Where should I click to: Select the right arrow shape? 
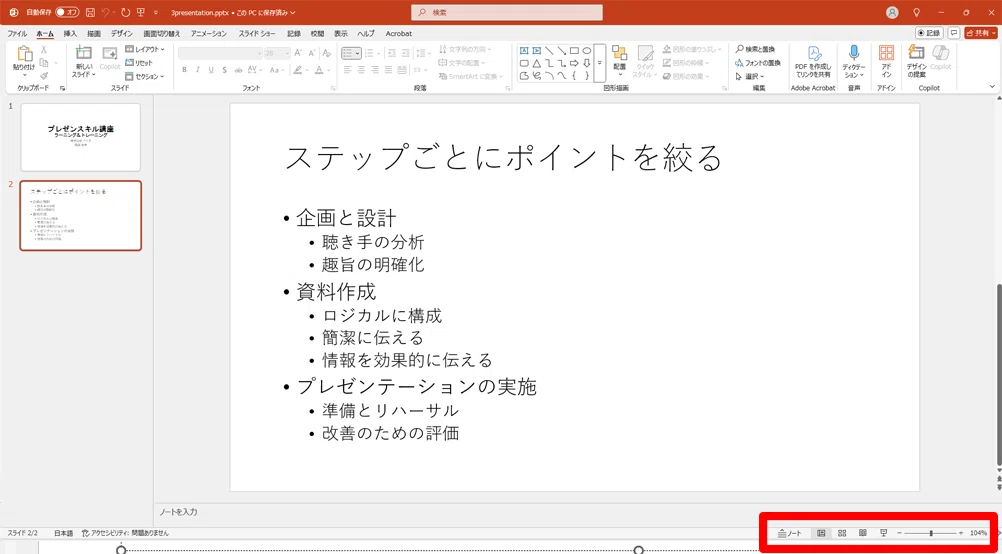coord(574,63)
